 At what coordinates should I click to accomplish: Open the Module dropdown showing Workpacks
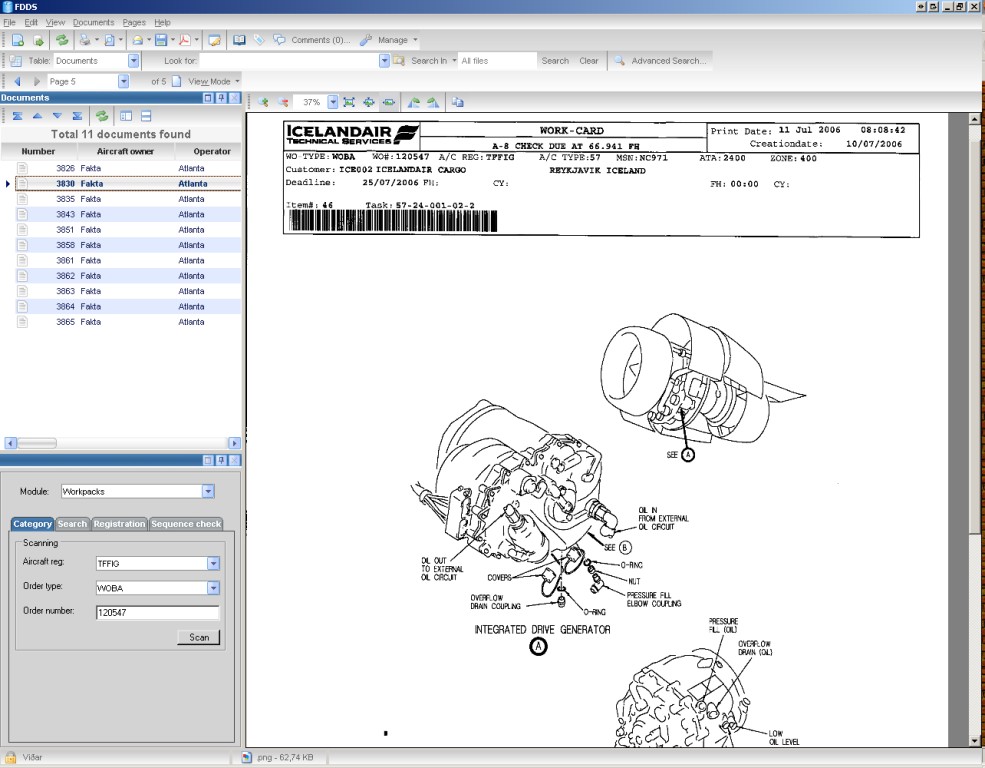click(208, 492)
